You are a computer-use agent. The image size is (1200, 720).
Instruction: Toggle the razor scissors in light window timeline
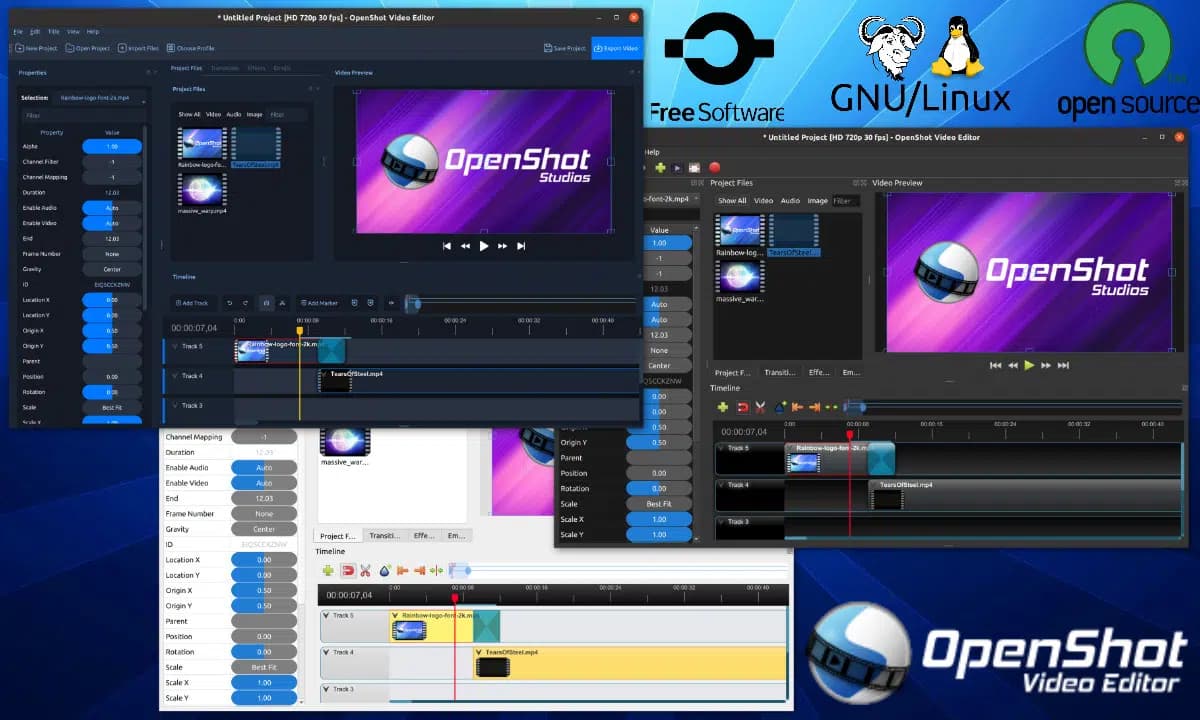click(366, 571)
